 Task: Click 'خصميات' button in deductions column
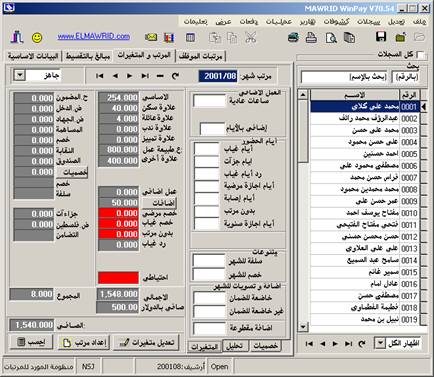[x=72, y=172]
